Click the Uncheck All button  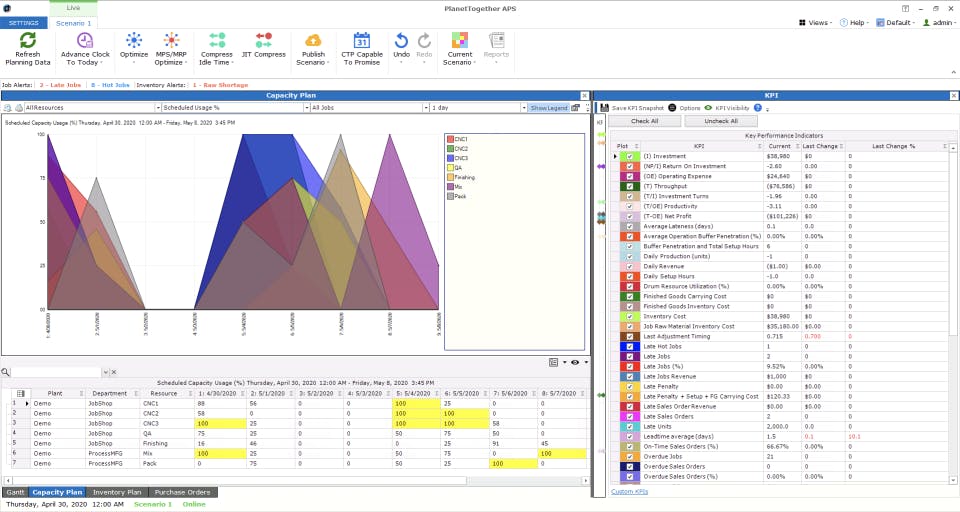pyautogui.click(x=721, y=121)
